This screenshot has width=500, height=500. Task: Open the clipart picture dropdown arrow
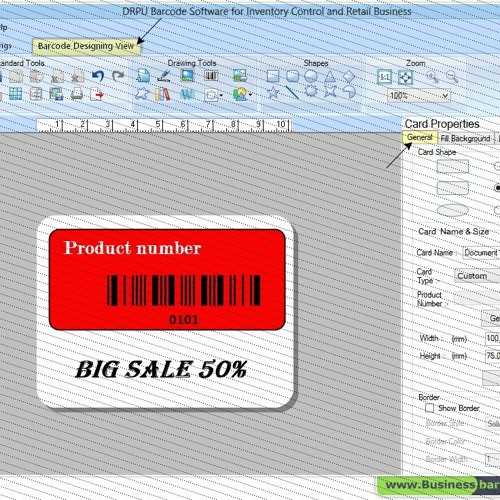click(251, 95)
